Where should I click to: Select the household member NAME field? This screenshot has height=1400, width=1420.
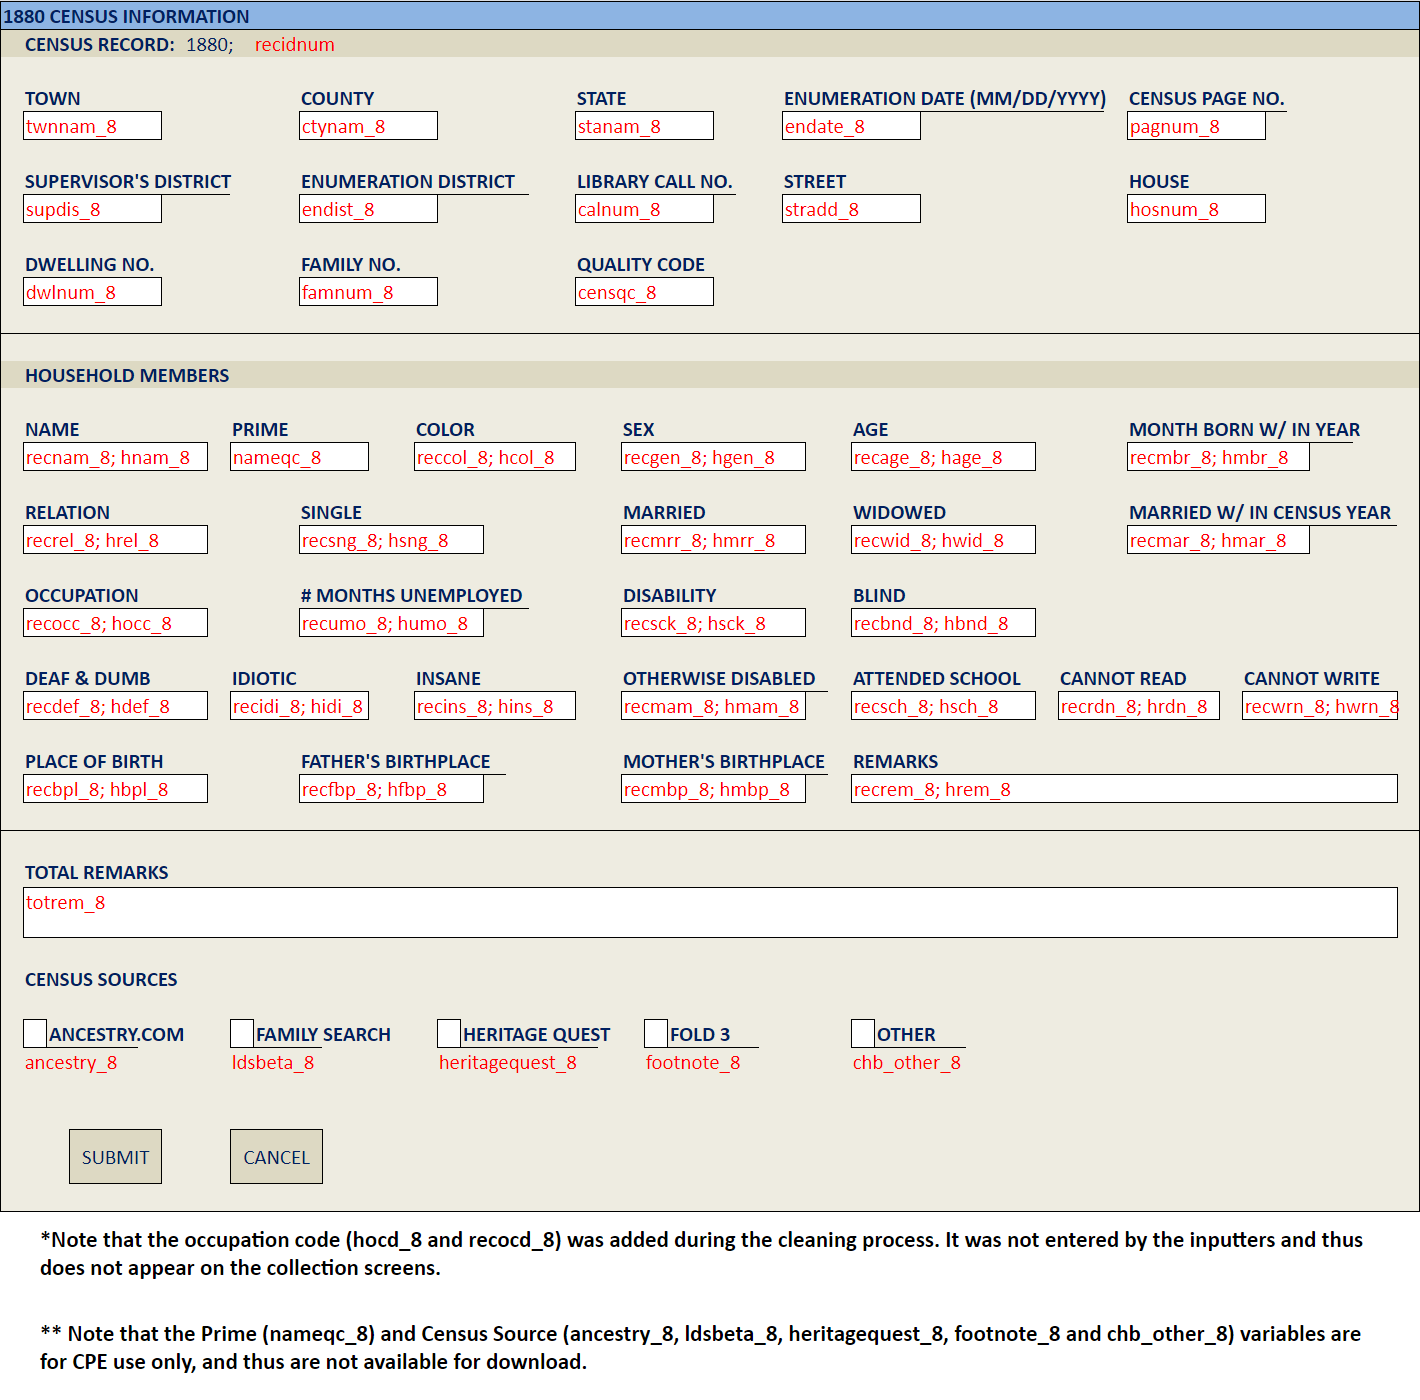coord(115,457)
